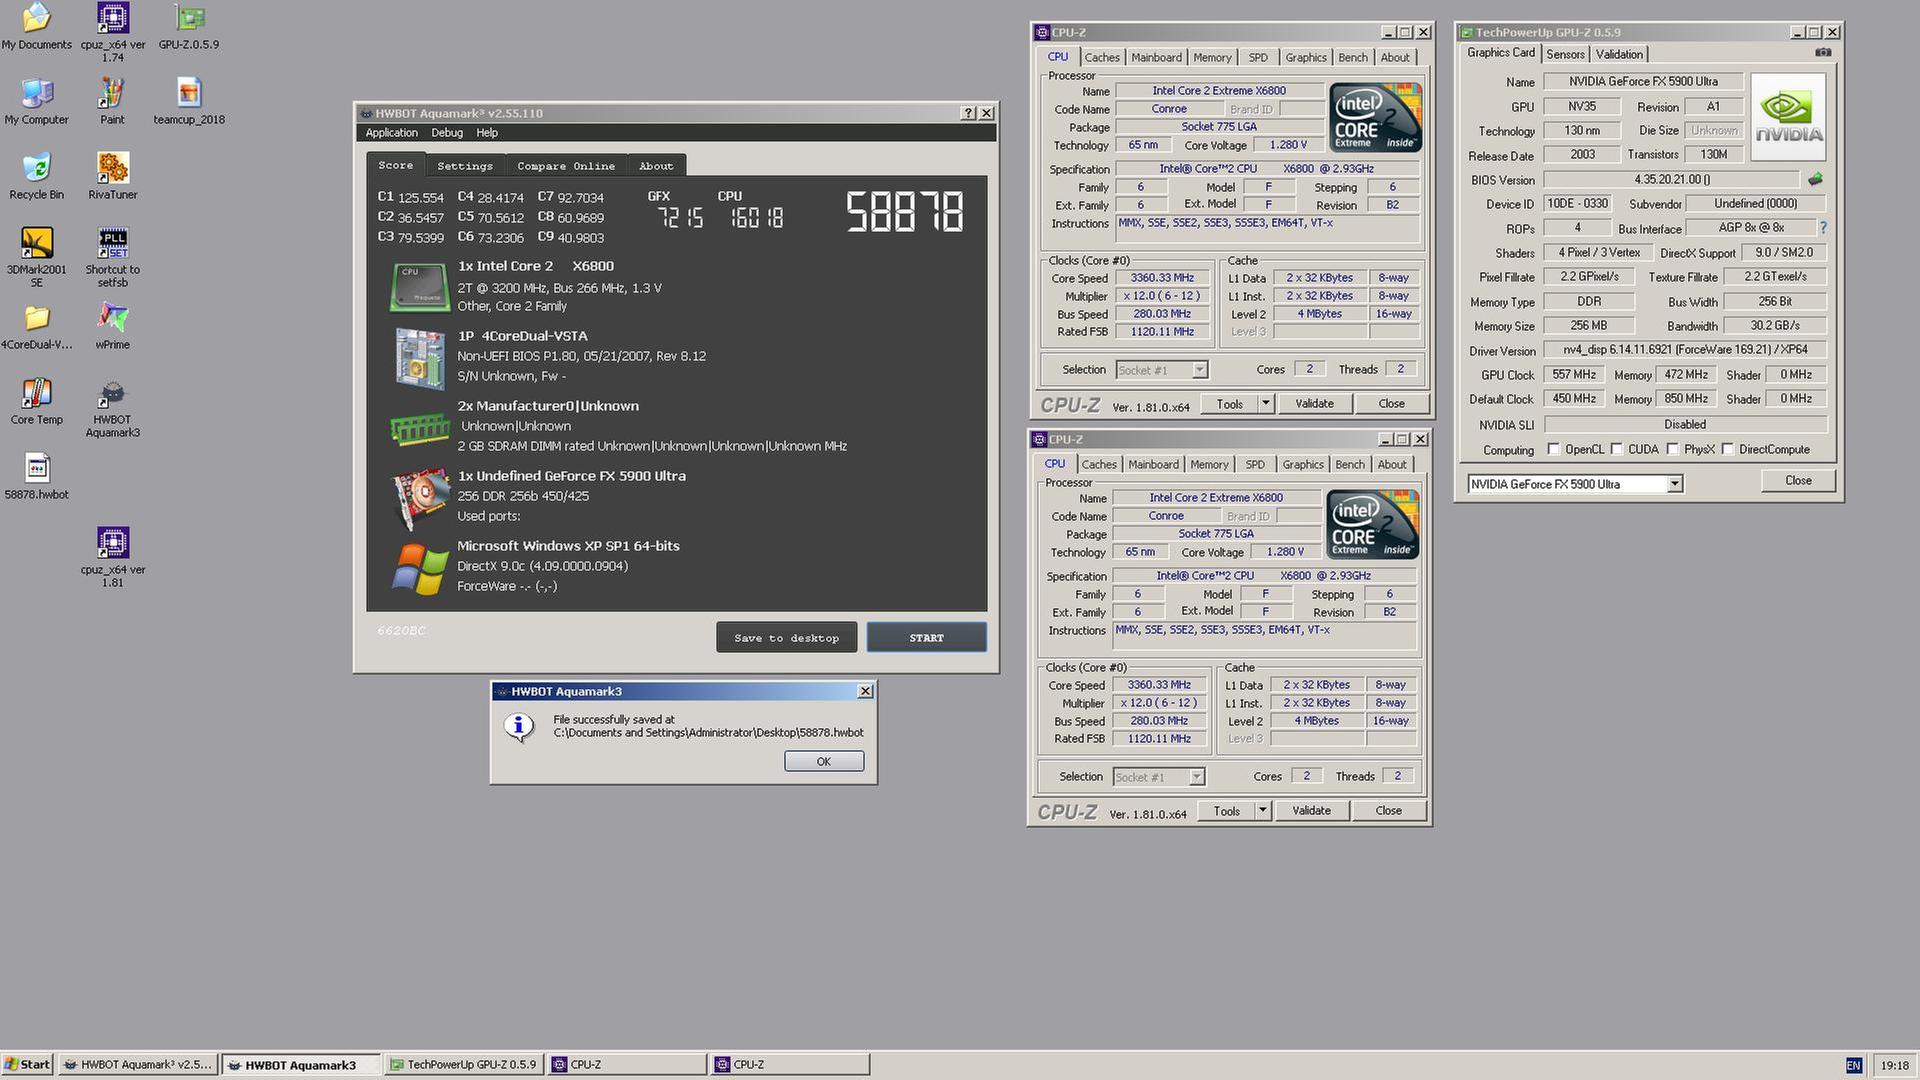
Task: Open the Validation tab in GPU-Z
Action: pyautogui.click(x=1618, y=54)
